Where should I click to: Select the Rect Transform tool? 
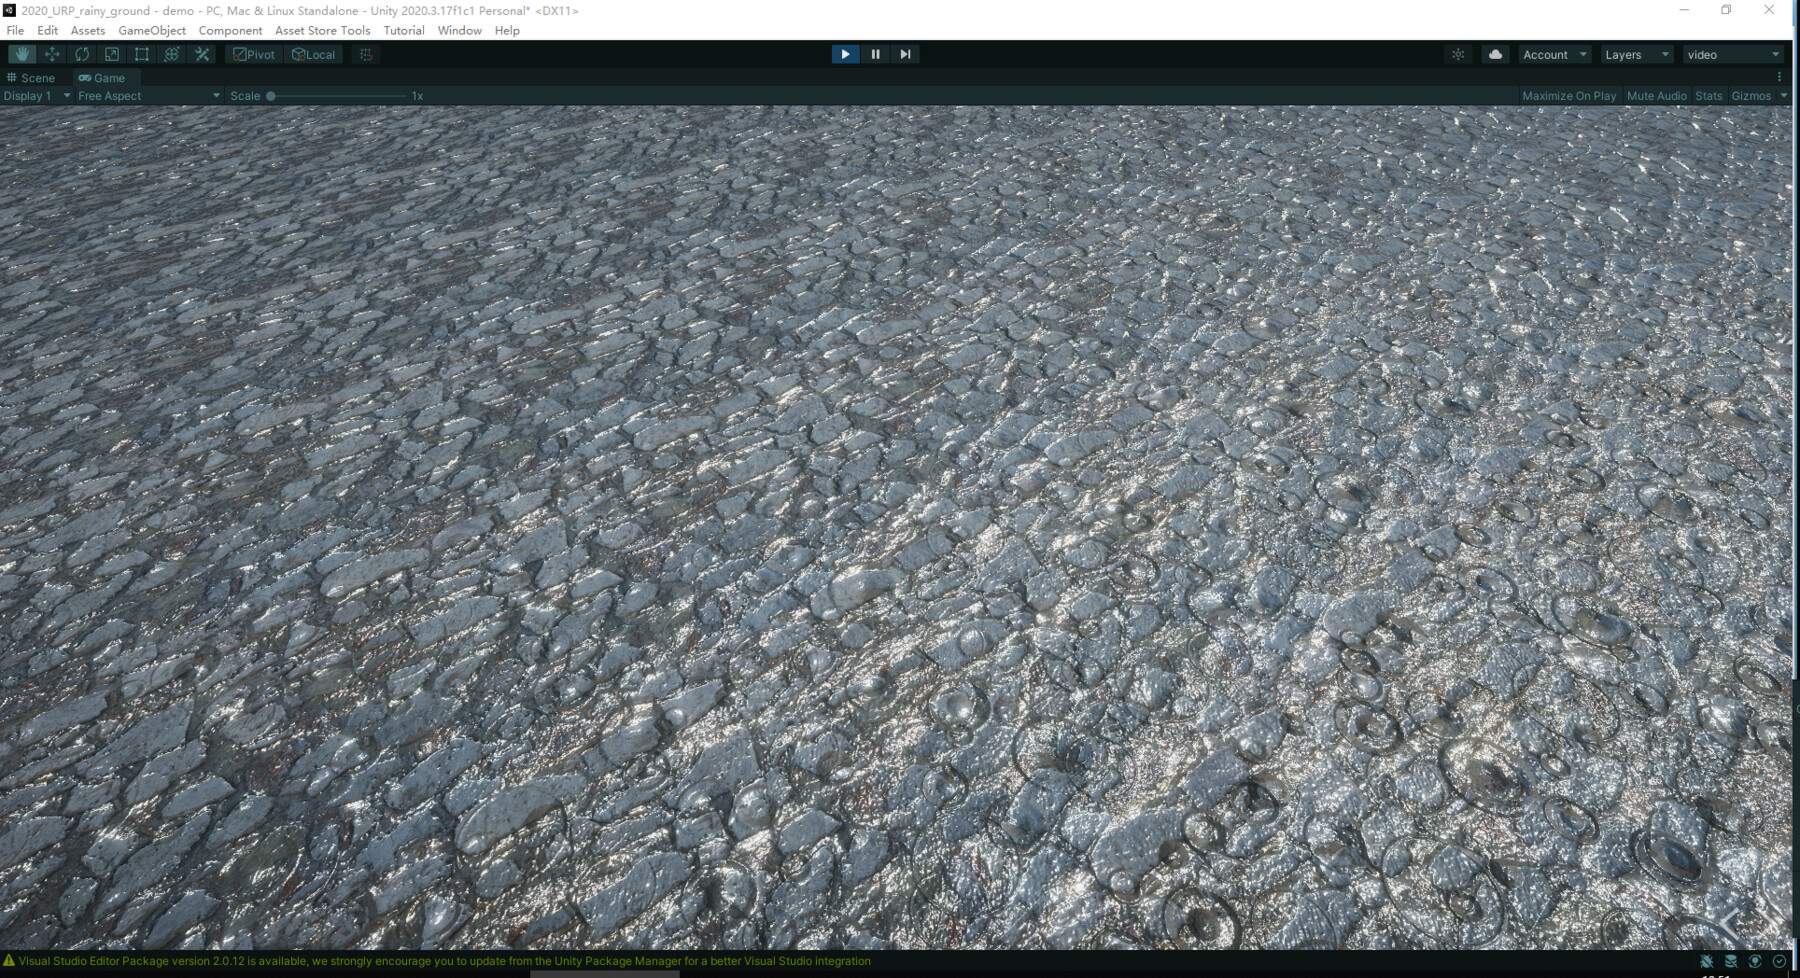(141, 54)
